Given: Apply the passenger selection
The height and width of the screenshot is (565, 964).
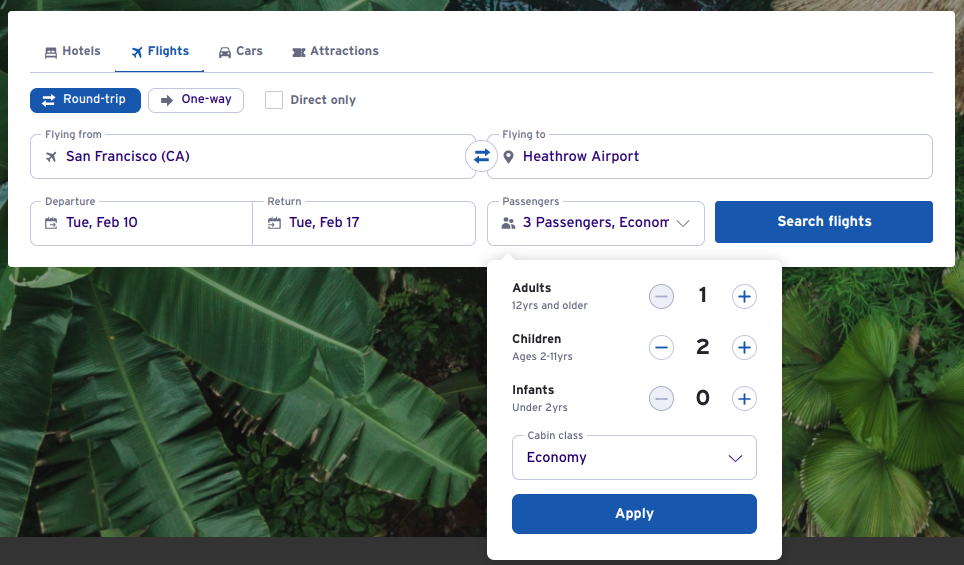Looking at the screenshot, I should 634,514.
